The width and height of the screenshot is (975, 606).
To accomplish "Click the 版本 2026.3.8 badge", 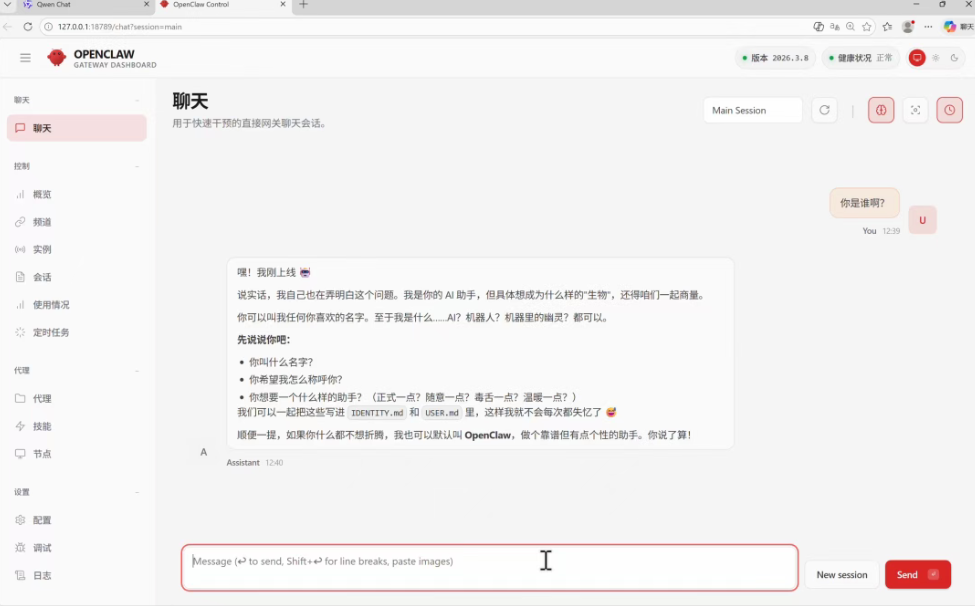I will (x=775, y=58).
